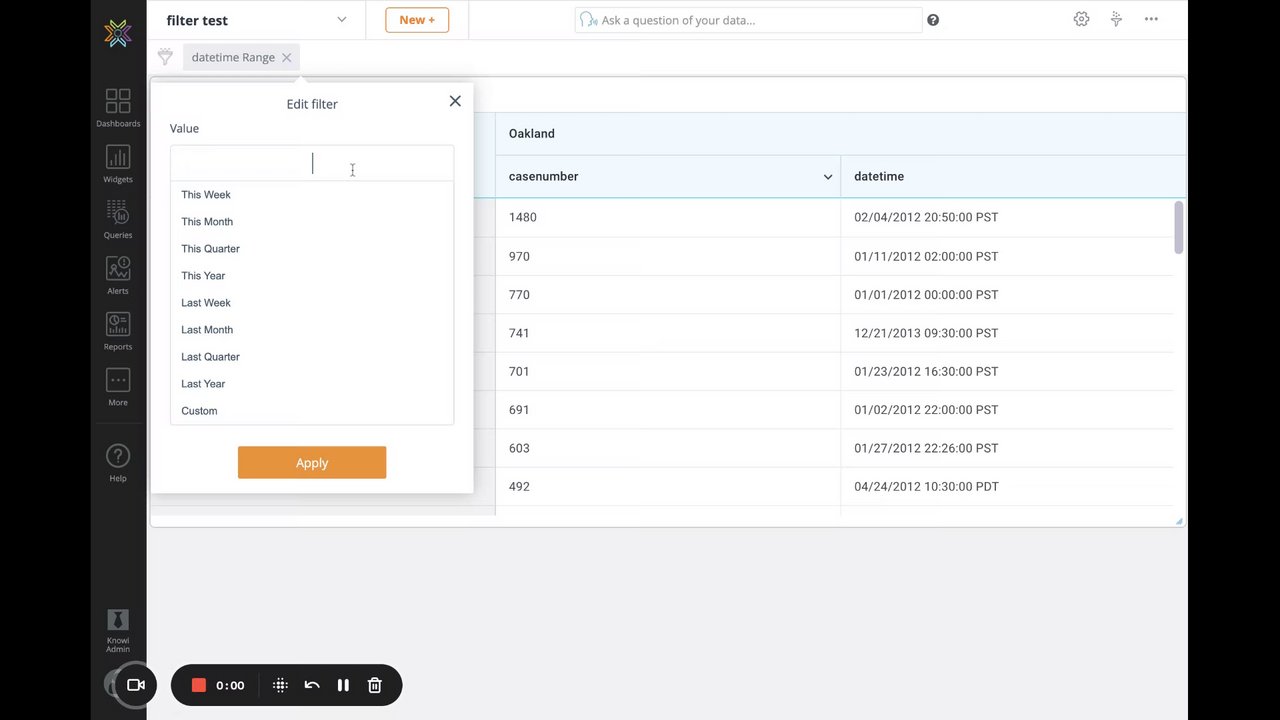This screenshot has height=720, width=1280.
Task: Click the table vertical scrollbar
Action: tap(1179, 228)
